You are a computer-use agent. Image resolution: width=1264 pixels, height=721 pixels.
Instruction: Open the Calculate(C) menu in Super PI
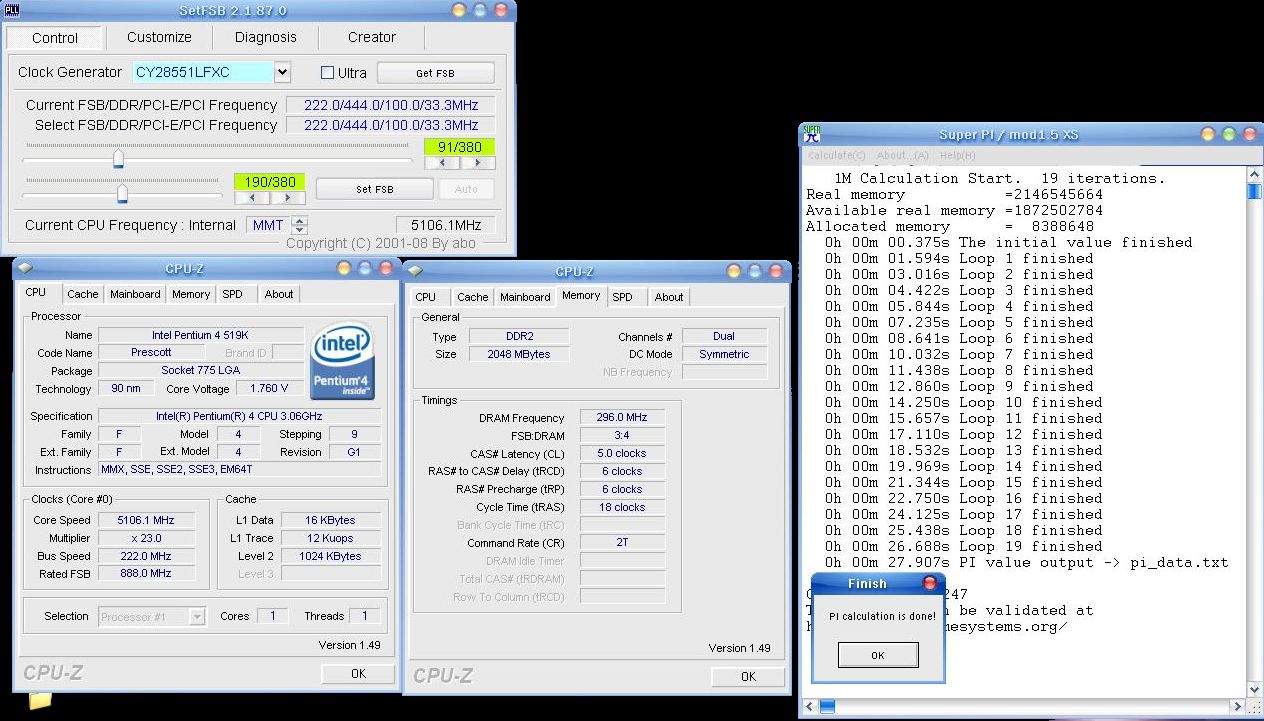pyautogui.click(x=836, y=155)
